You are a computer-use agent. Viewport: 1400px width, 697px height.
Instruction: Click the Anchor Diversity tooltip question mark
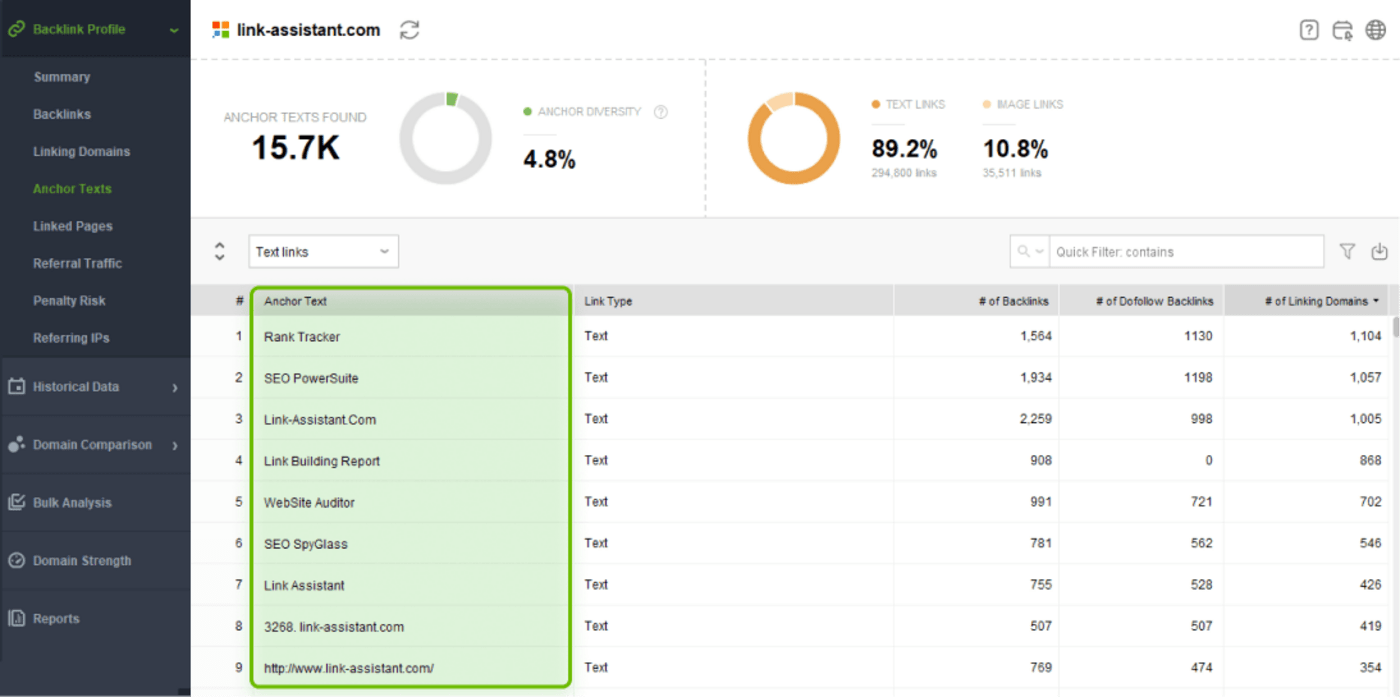pos(660,112)
